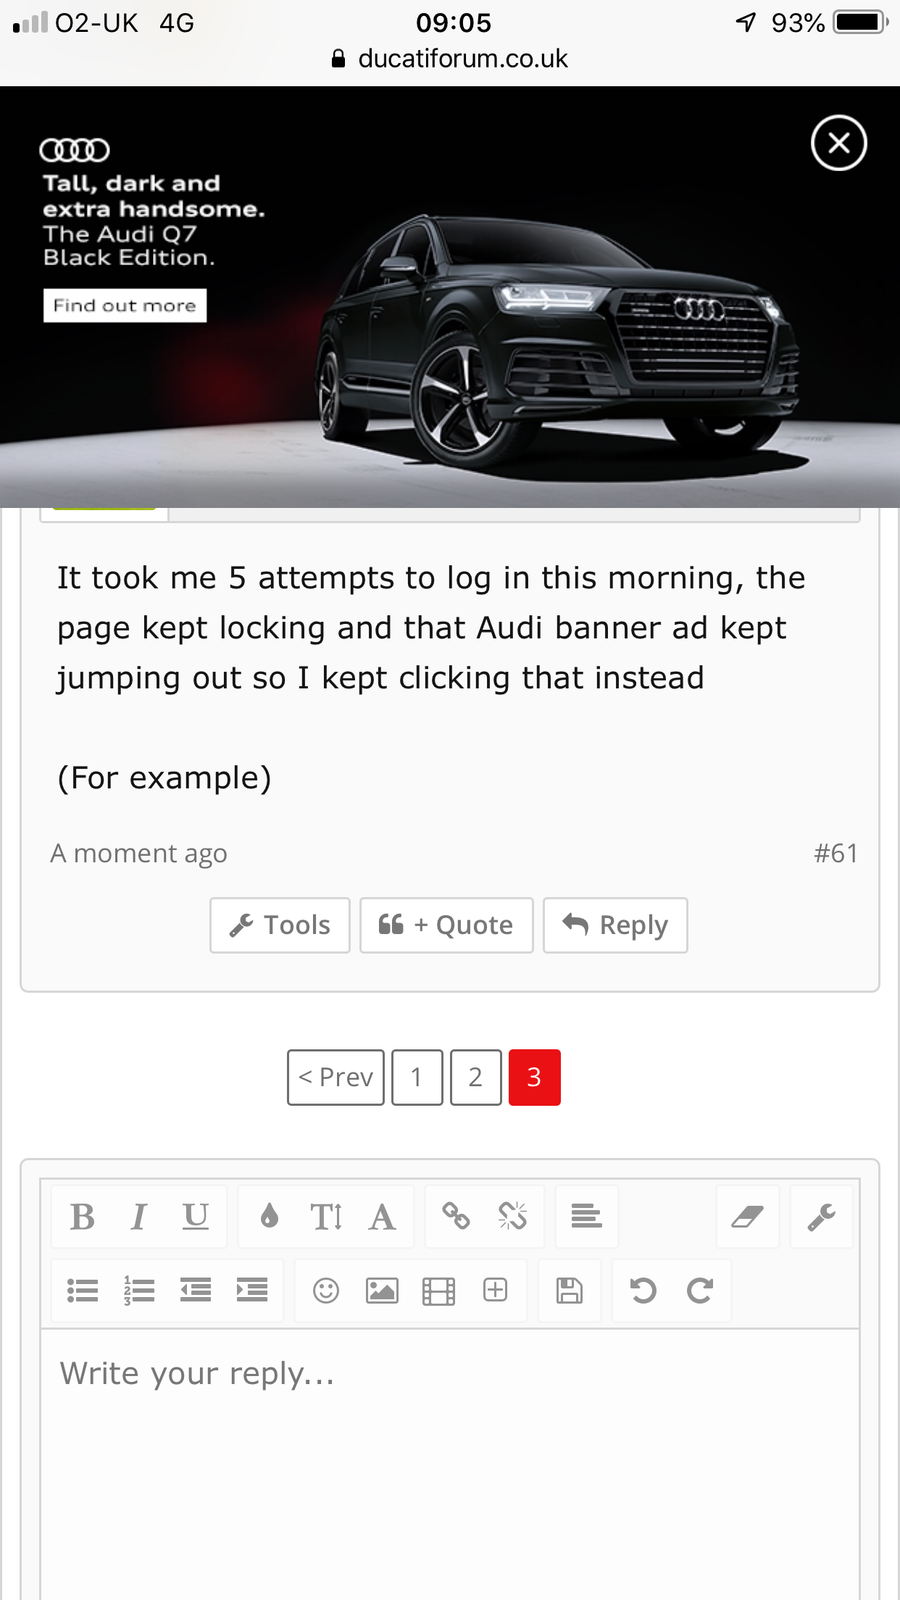Insert an unordered bullet list
The width and height of the screenshot is (900, 1600).
click(82, 1291)
